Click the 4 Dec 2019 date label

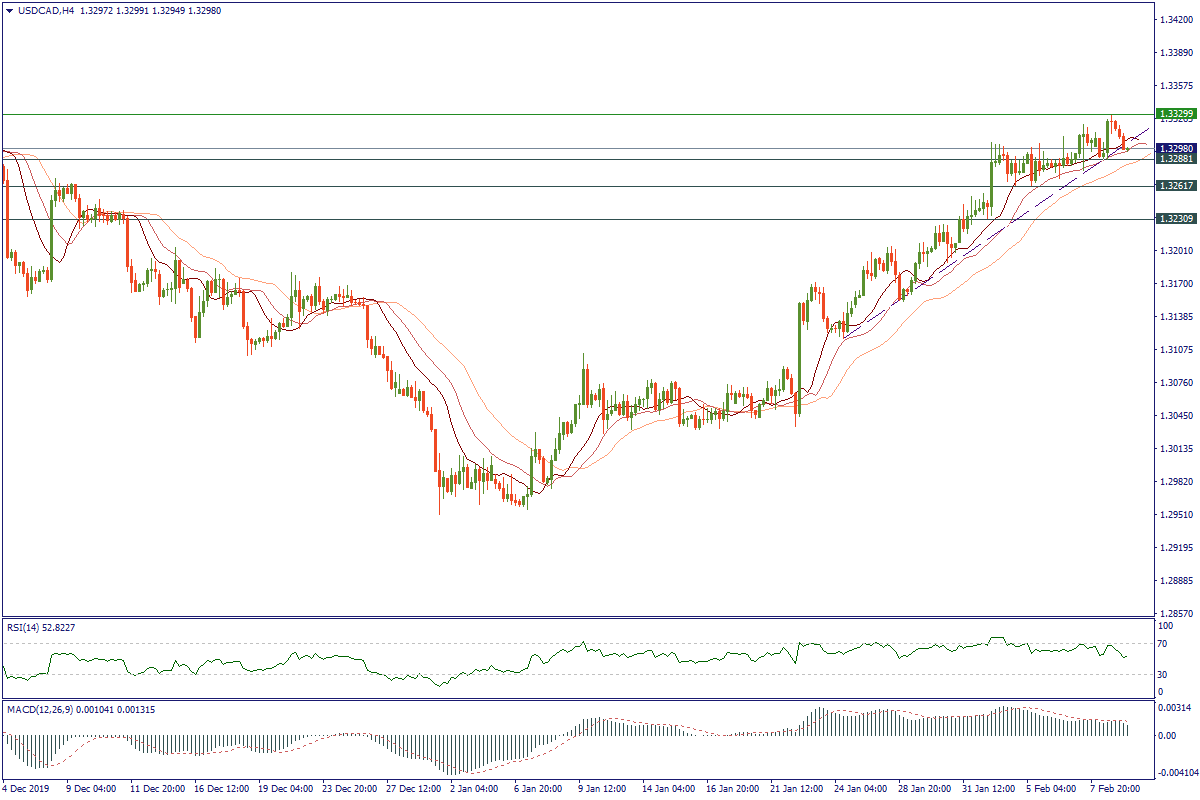coord(28,789)
